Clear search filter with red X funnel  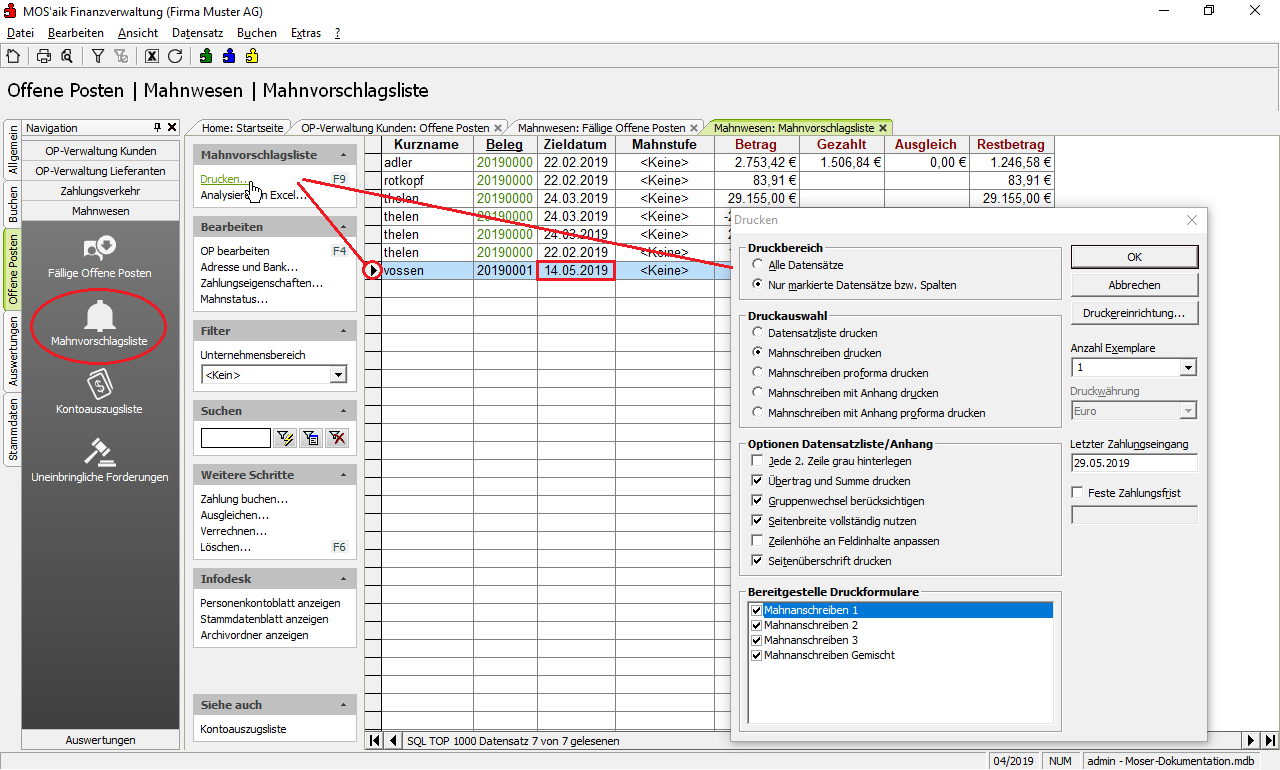pyautogui.click(x=337, y=438)
